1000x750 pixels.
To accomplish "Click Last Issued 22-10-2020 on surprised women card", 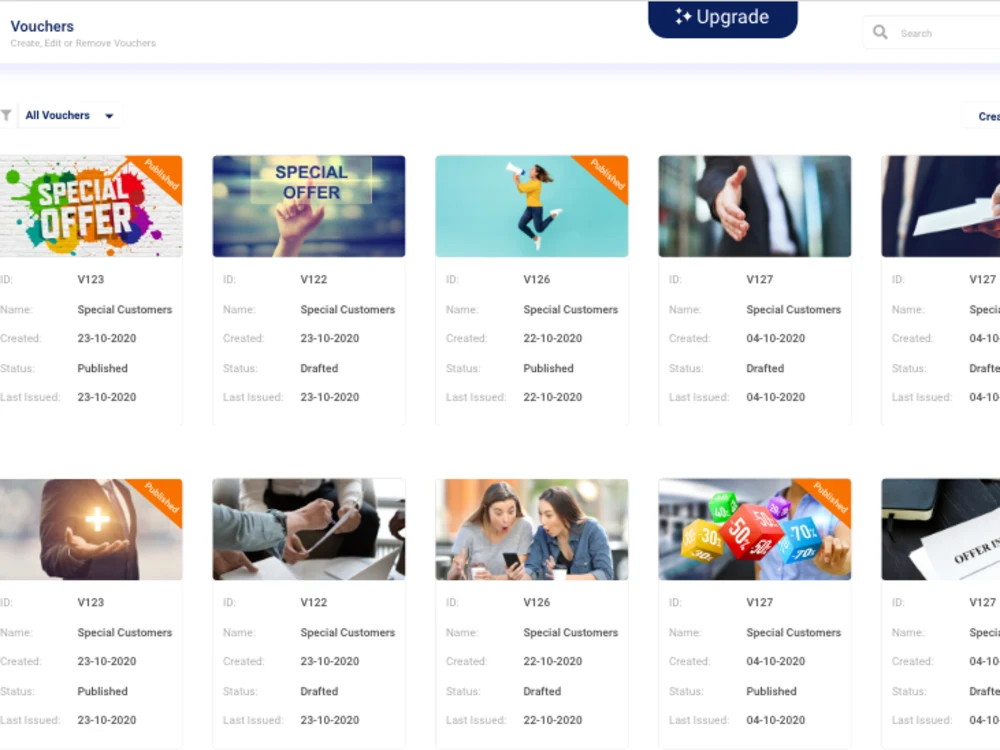I will 552,720.
